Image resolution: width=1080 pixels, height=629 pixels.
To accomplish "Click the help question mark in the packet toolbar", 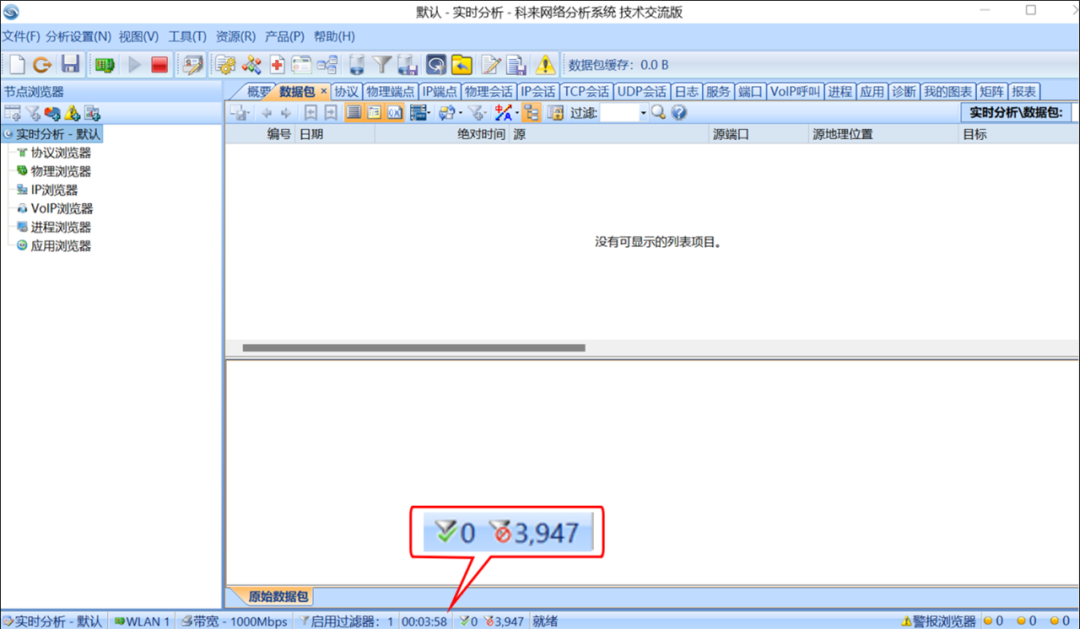I will [678, 112].
